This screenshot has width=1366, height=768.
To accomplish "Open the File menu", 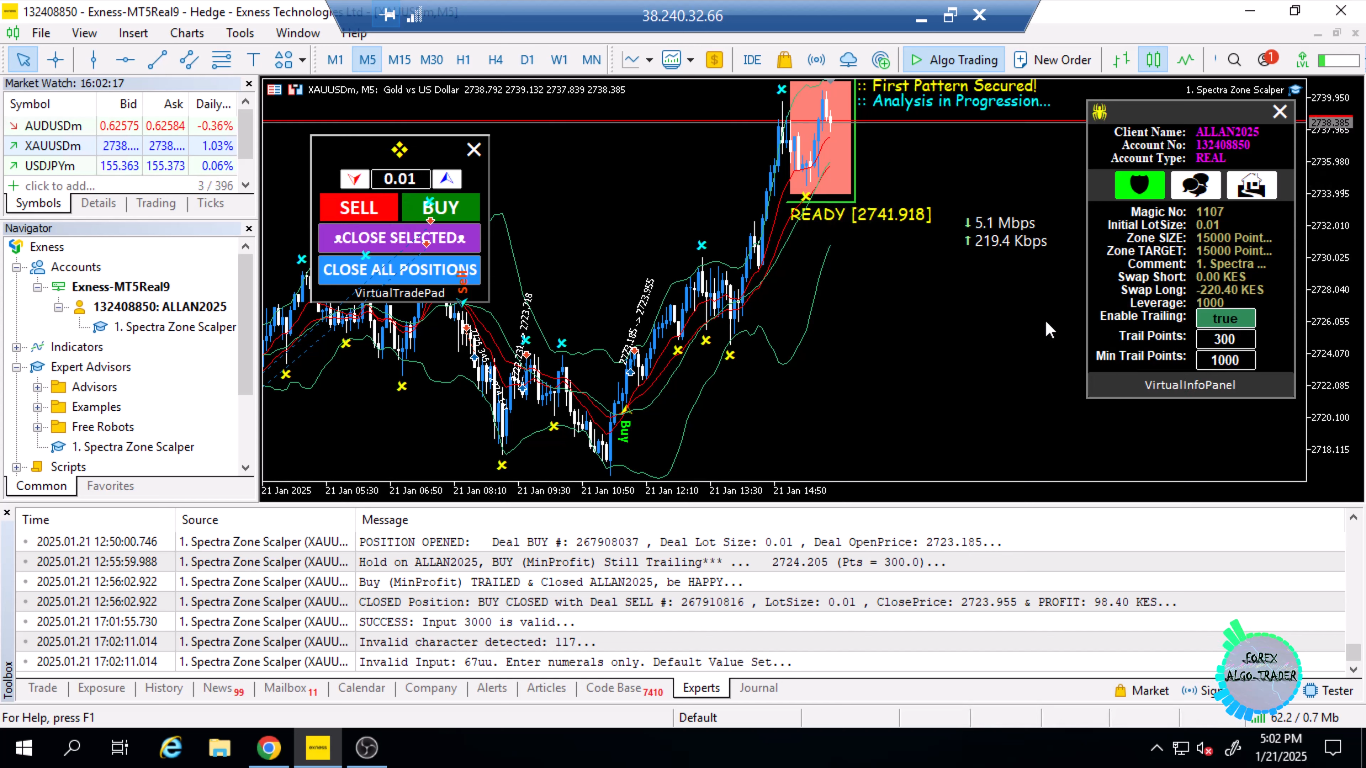I will point(41,33).
